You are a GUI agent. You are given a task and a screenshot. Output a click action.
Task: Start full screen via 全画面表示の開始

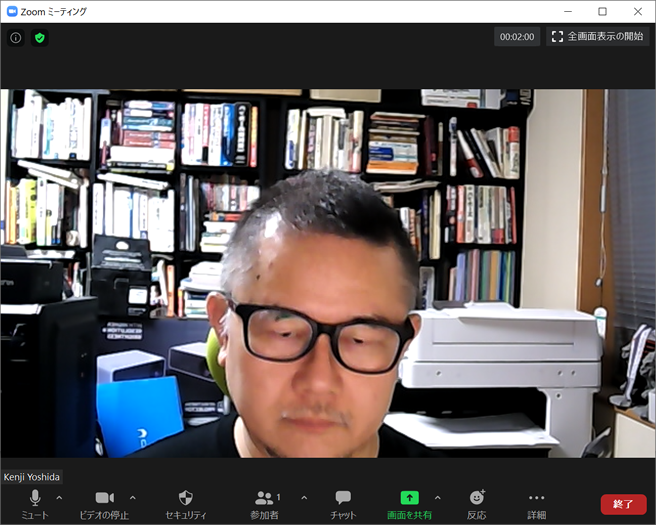pyautogui.click(x=598, y=36)
